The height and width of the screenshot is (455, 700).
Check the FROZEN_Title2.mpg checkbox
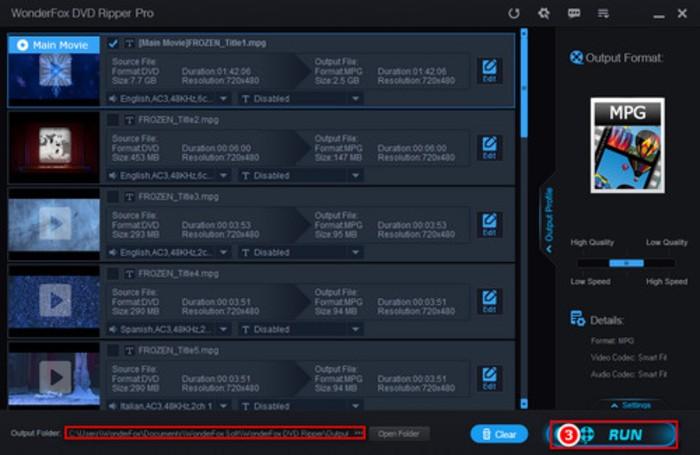pyautogui.click(x=113, y=120)
